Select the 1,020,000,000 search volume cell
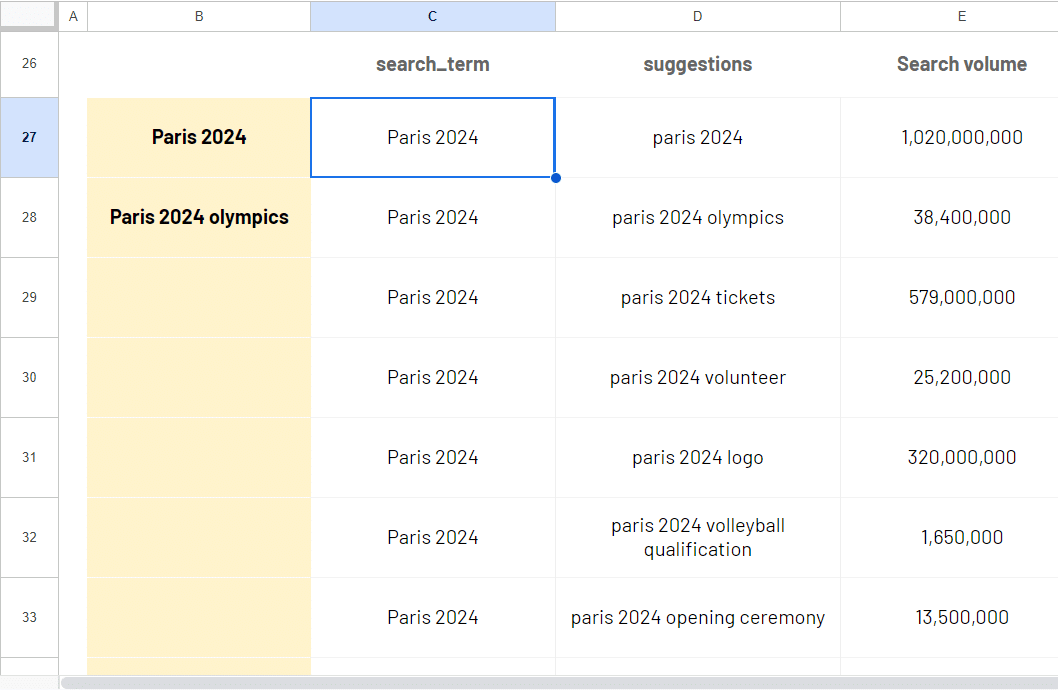Viewport: 1058px width, 690px height. pos(961,137)
